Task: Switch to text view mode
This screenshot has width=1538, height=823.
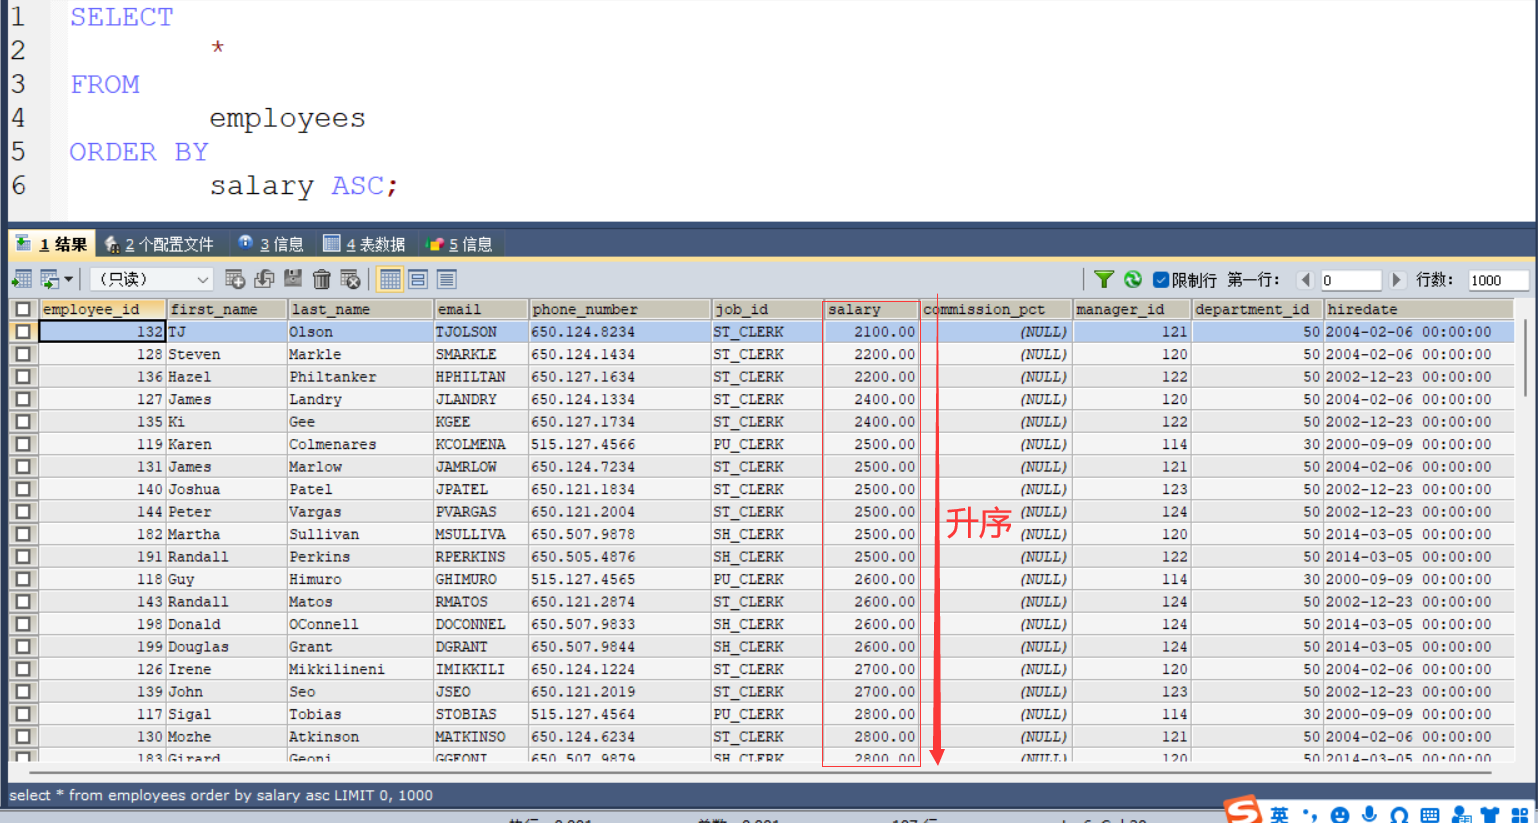Action: coord(446,279)
